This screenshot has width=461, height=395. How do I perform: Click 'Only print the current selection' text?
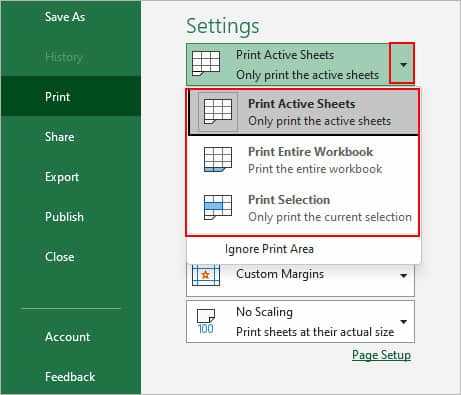point(330,217)
